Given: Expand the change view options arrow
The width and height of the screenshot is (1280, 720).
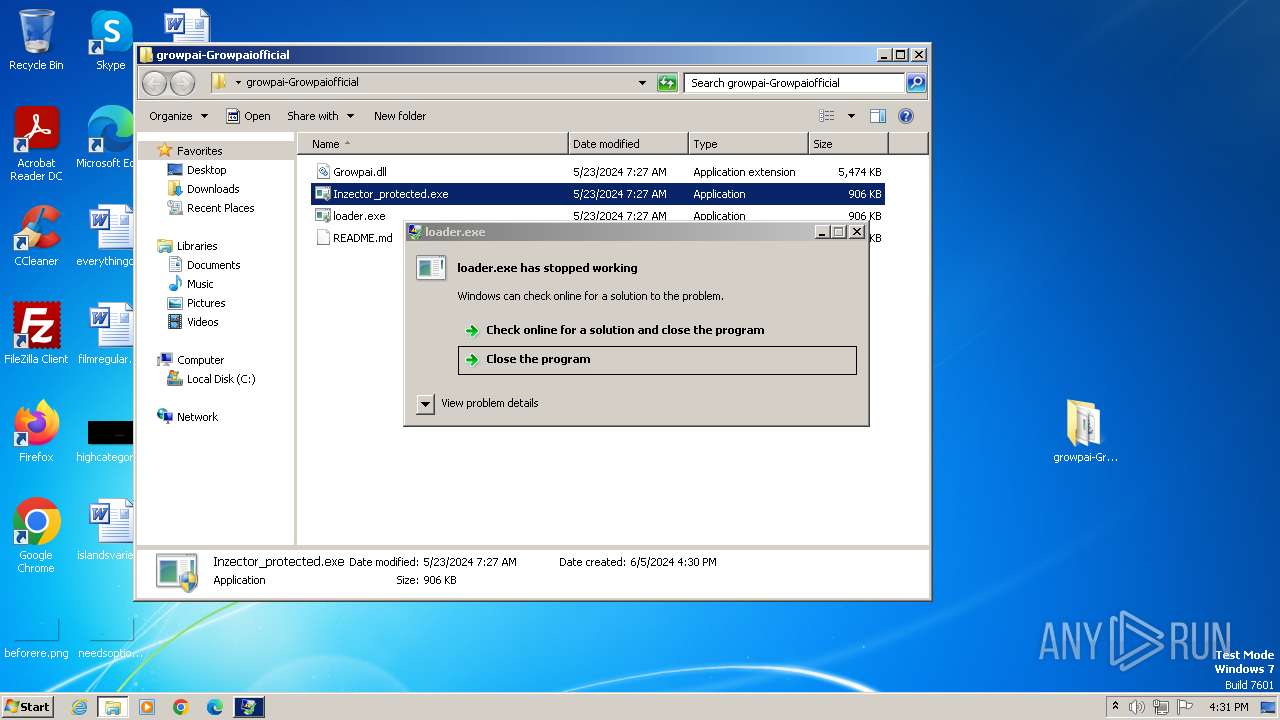Looking at the screenshot, I should pyautogui.click(x=851, y=116).
